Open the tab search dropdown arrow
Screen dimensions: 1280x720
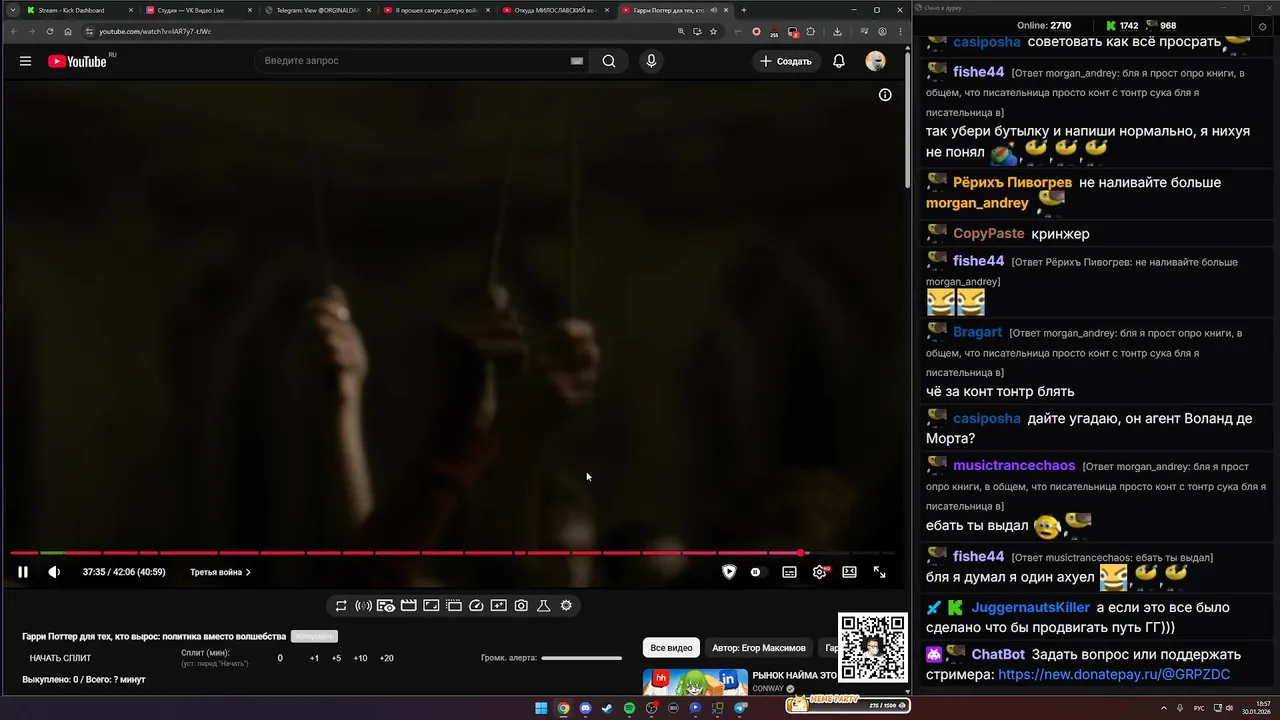pos(12,10)
